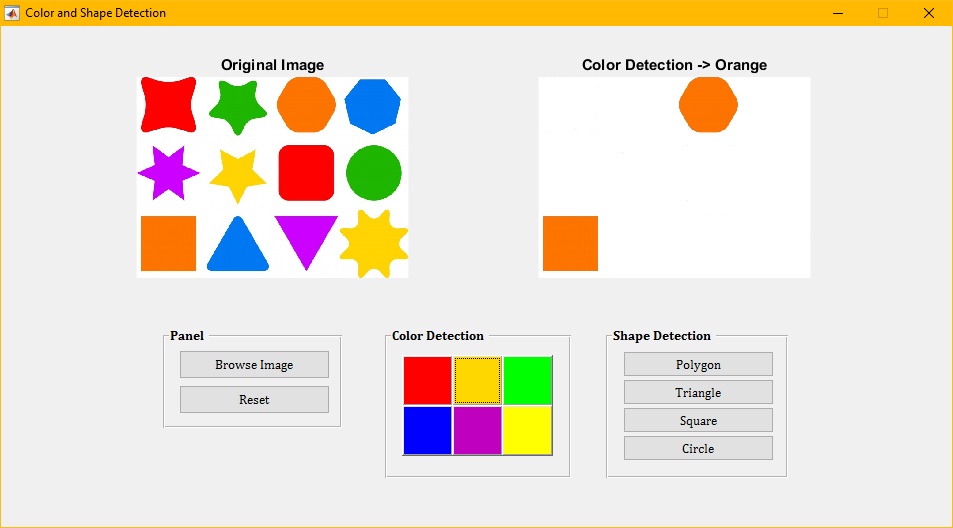953x528 pixels.
Task: Select the blue color detection swatch
Action: click(428, 430)
